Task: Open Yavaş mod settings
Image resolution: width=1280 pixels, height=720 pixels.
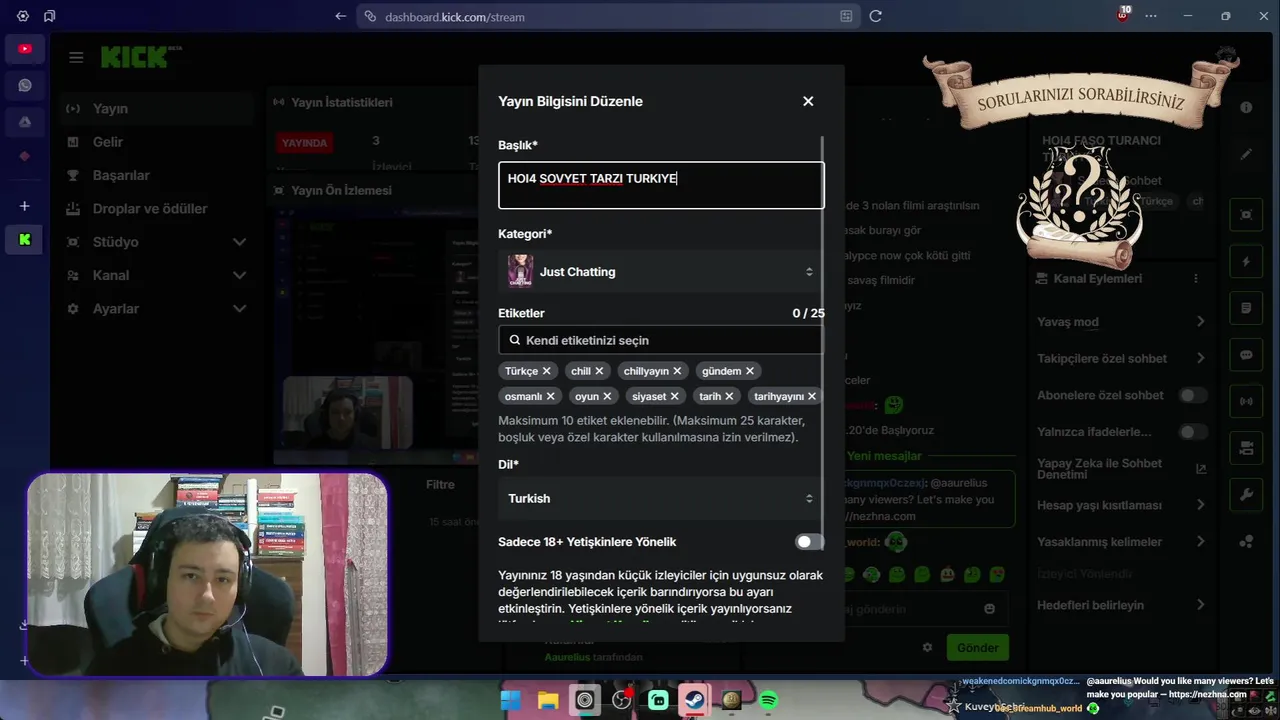Action: [x=1122, y=322]
